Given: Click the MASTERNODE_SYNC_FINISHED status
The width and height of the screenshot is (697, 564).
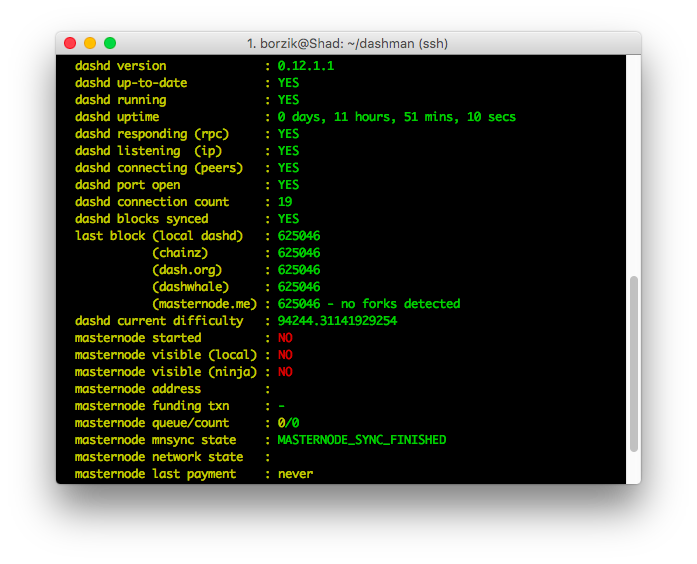Looking at the screenshot, I should (x=362, y=440).
